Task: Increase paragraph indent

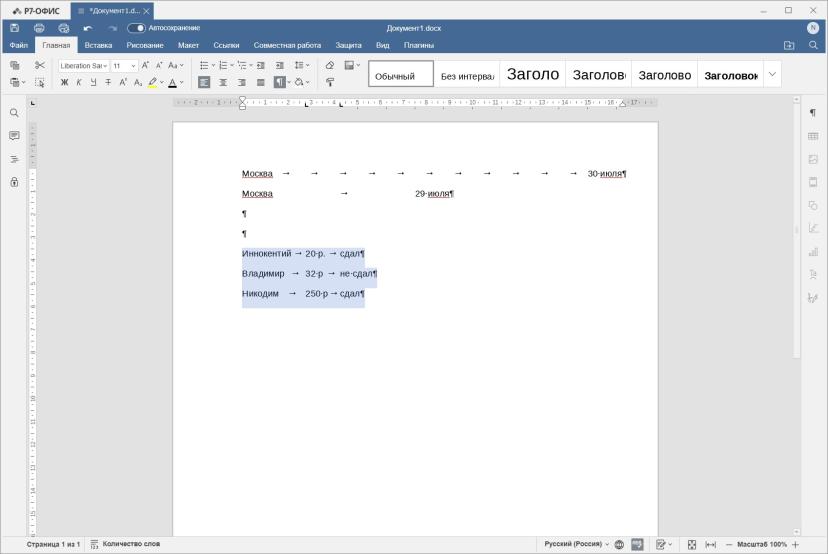Action: pyautogui.click(x=280, y=65)
